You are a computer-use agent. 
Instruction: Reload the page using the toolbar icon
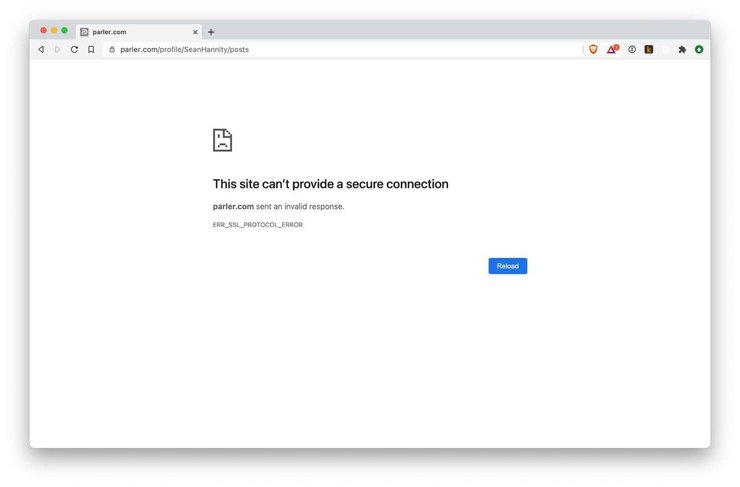(x=74, y=49)
